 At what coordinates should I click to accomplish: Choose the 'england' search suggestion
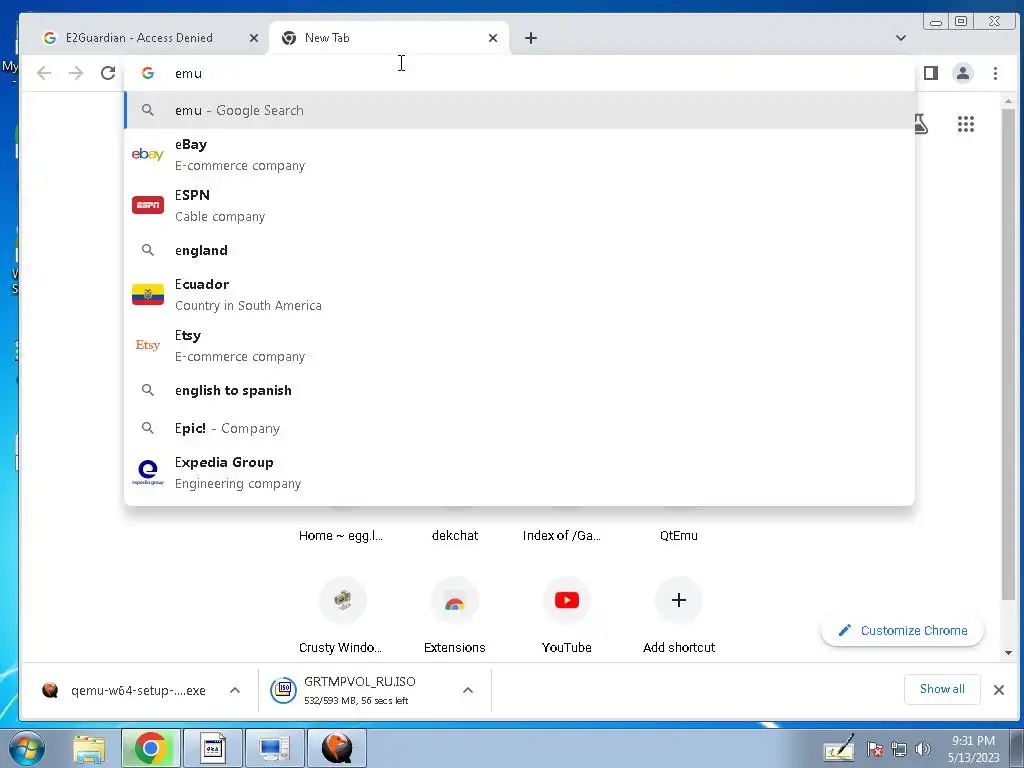pos(519,250)
